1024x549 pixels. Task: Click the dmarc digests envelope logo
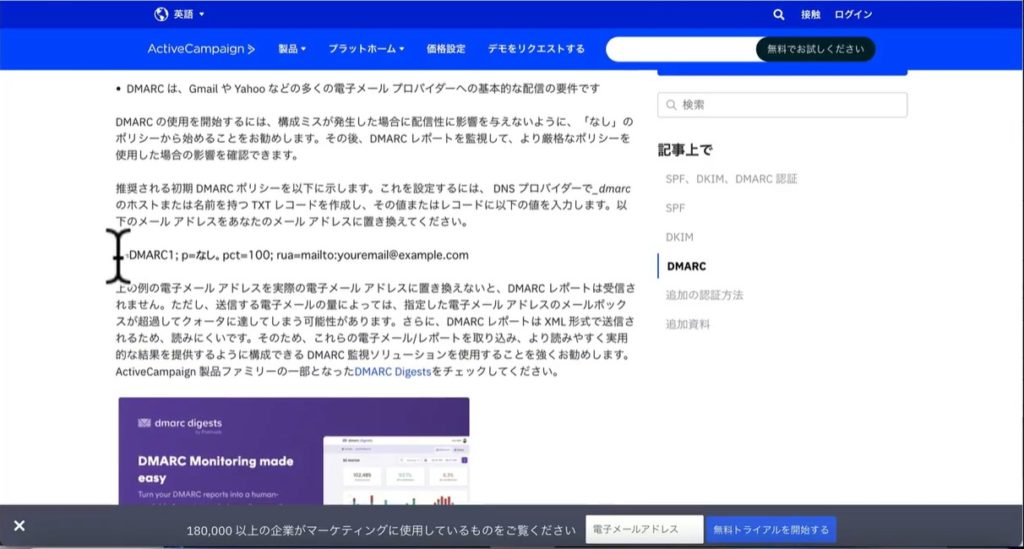point(146,423)
